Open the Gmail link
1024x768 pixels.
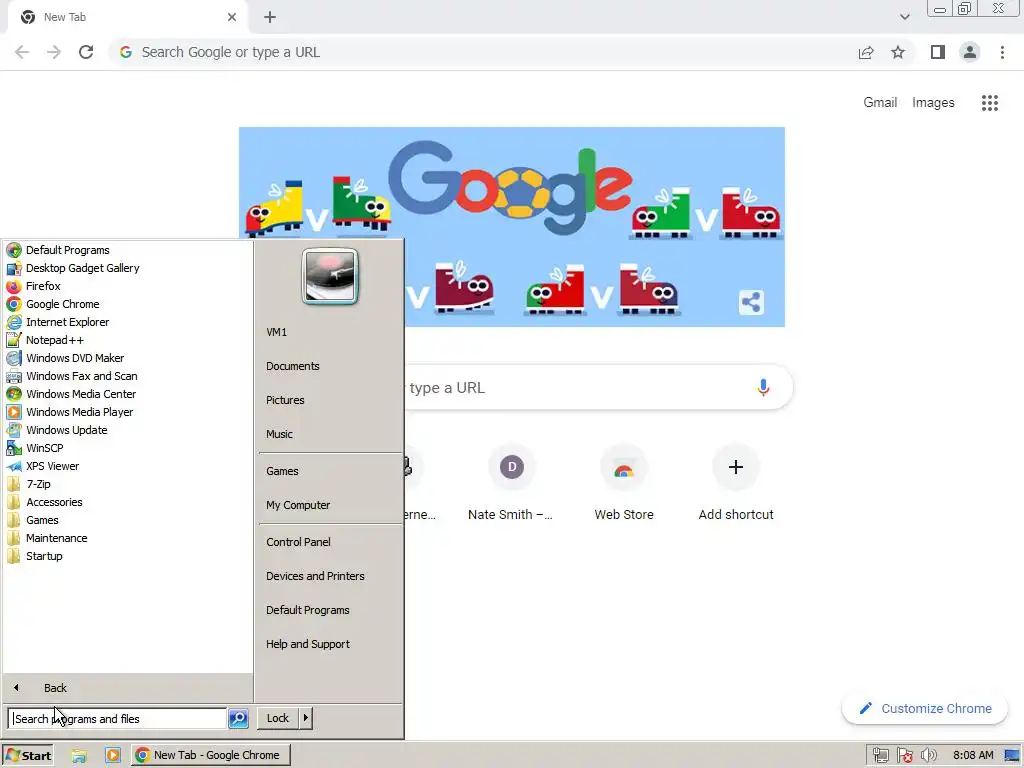(x=880, y=103)
